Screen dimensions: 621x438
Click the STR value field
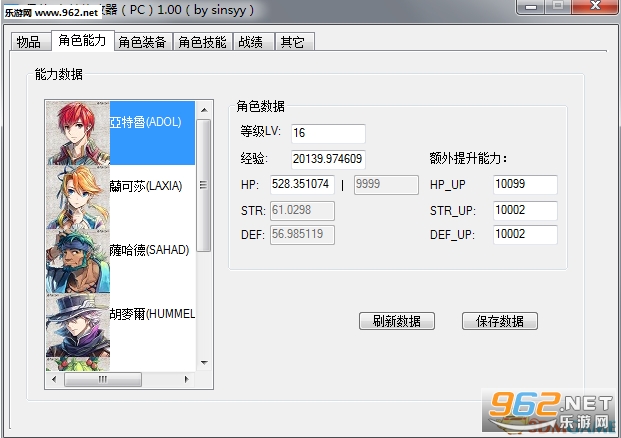[x=302, y=211]
